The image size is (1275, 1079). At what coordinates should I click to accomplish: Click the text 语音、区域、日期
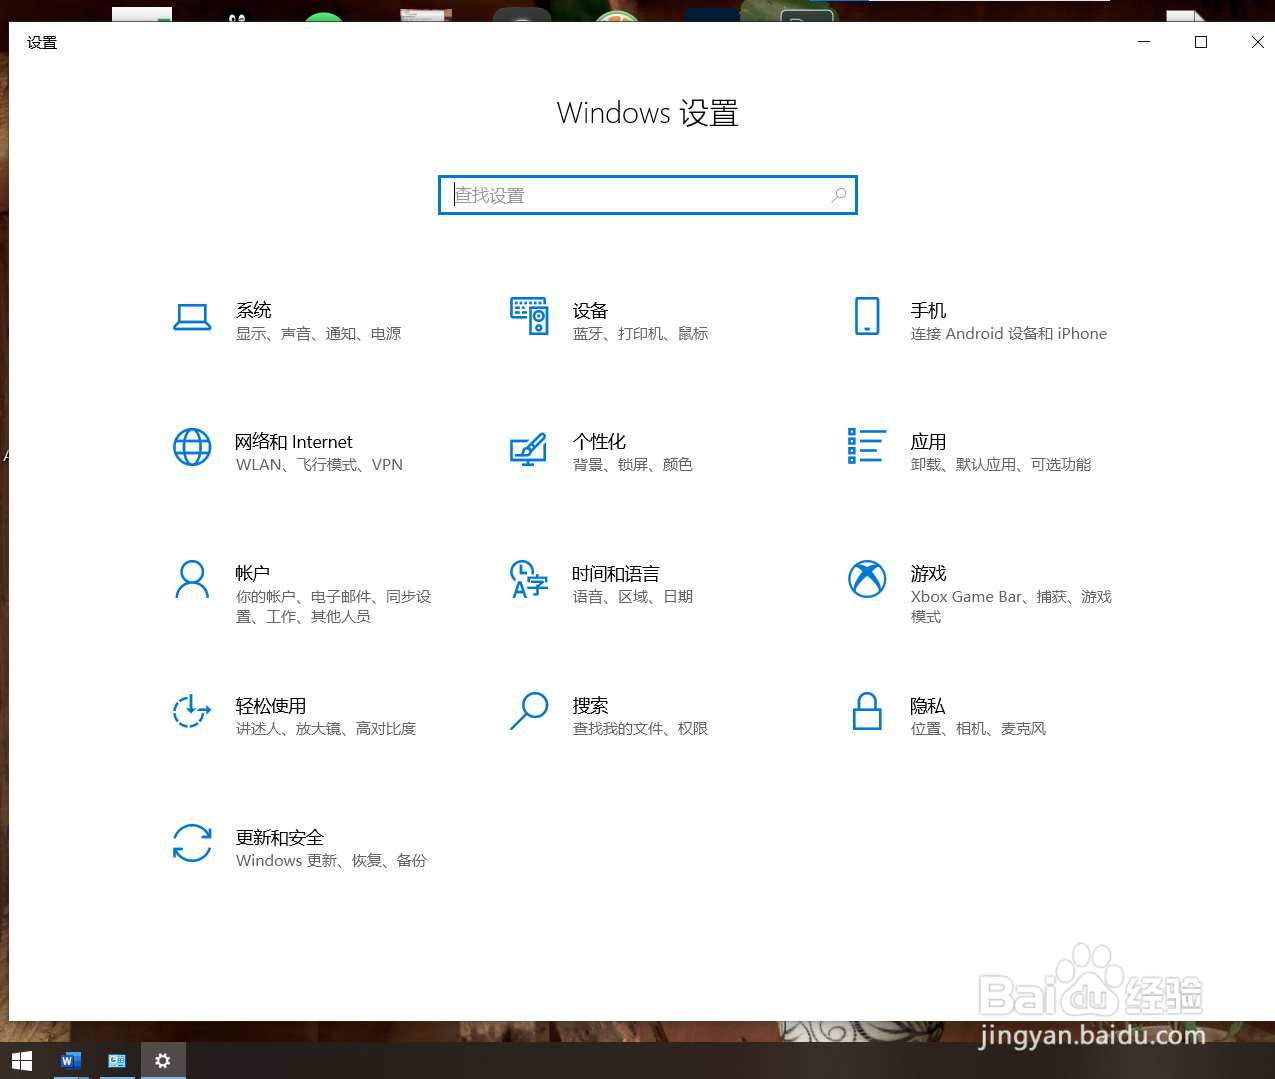[633, 597]
